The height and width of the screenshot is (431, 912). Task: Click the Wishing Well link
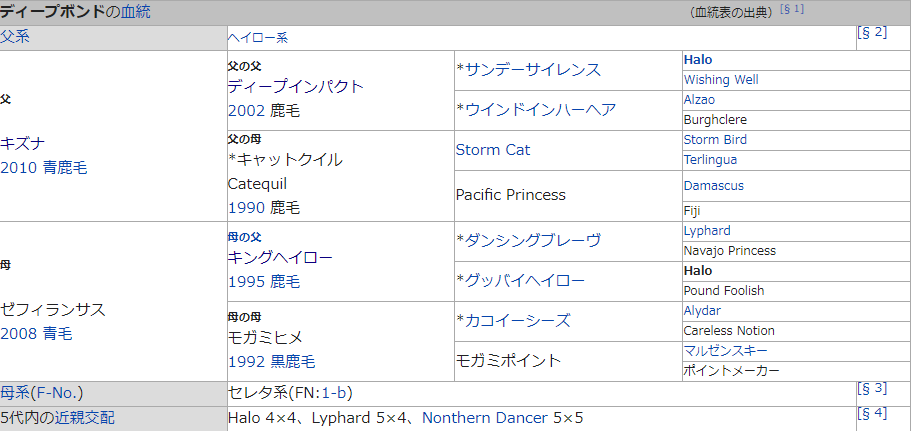tap(721, 79)
